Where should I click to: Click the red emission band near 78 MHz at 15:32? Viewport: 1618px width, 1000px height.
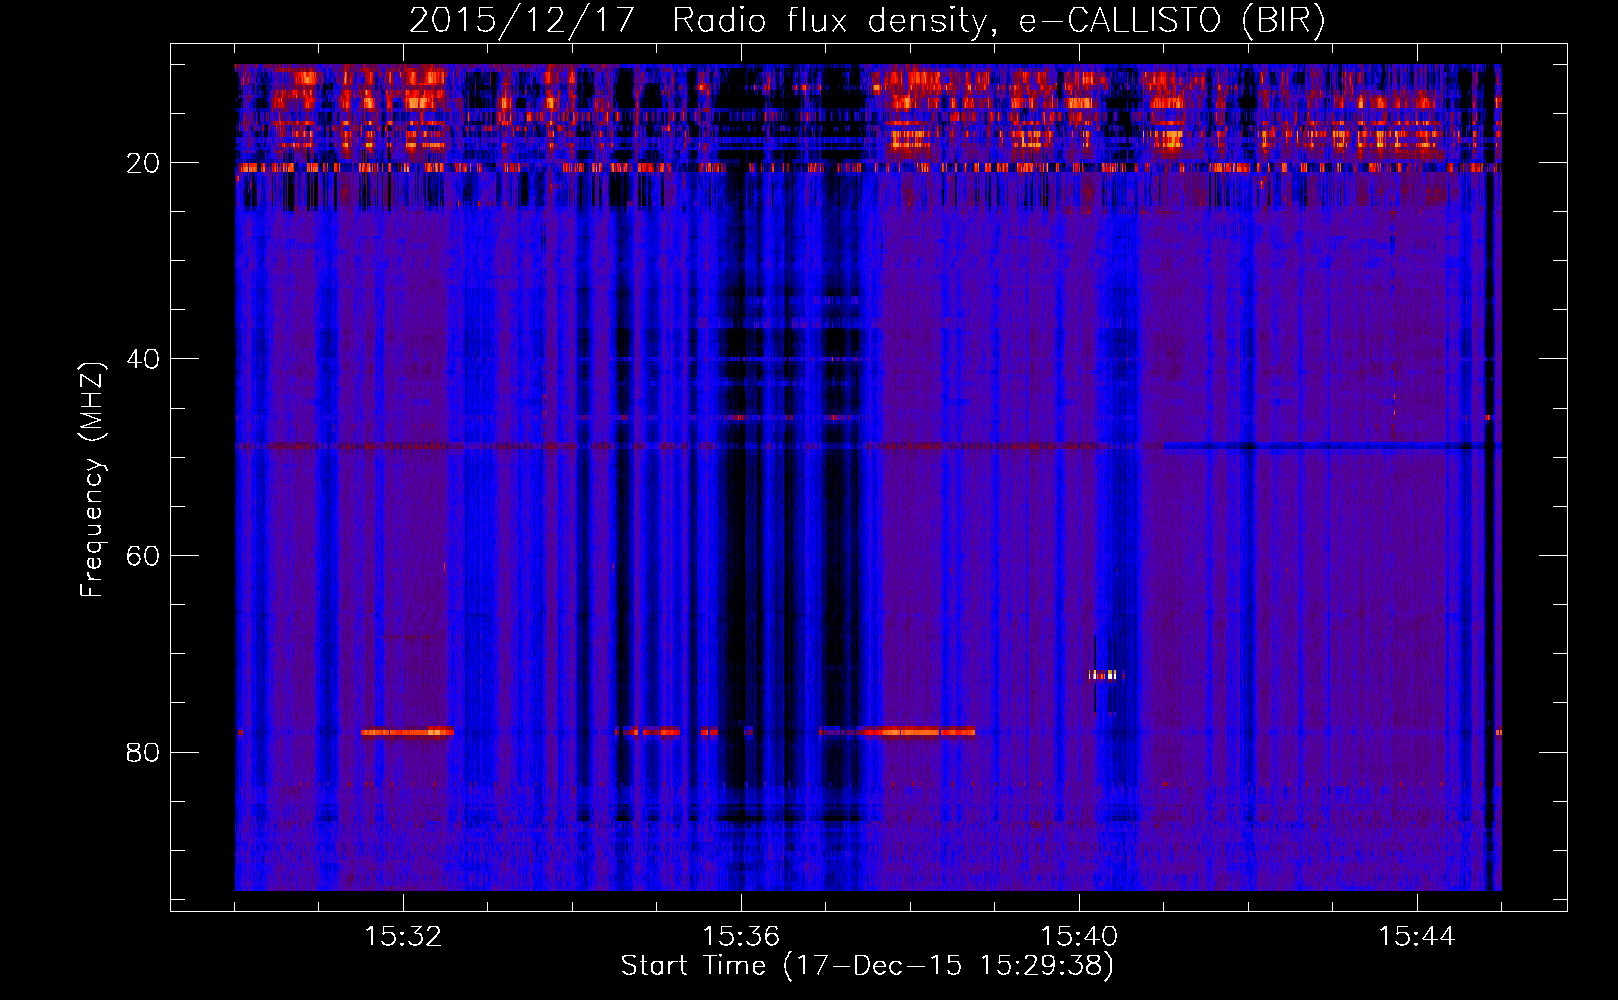click(407, 732)
